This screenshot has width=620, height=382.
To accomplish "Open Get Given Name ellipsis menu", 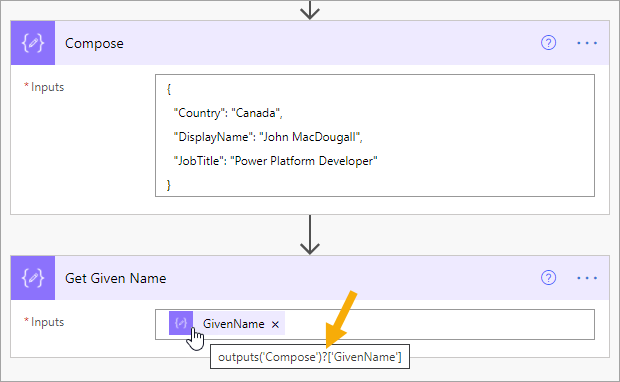I will pyautogui.click(x=587, y=278).
